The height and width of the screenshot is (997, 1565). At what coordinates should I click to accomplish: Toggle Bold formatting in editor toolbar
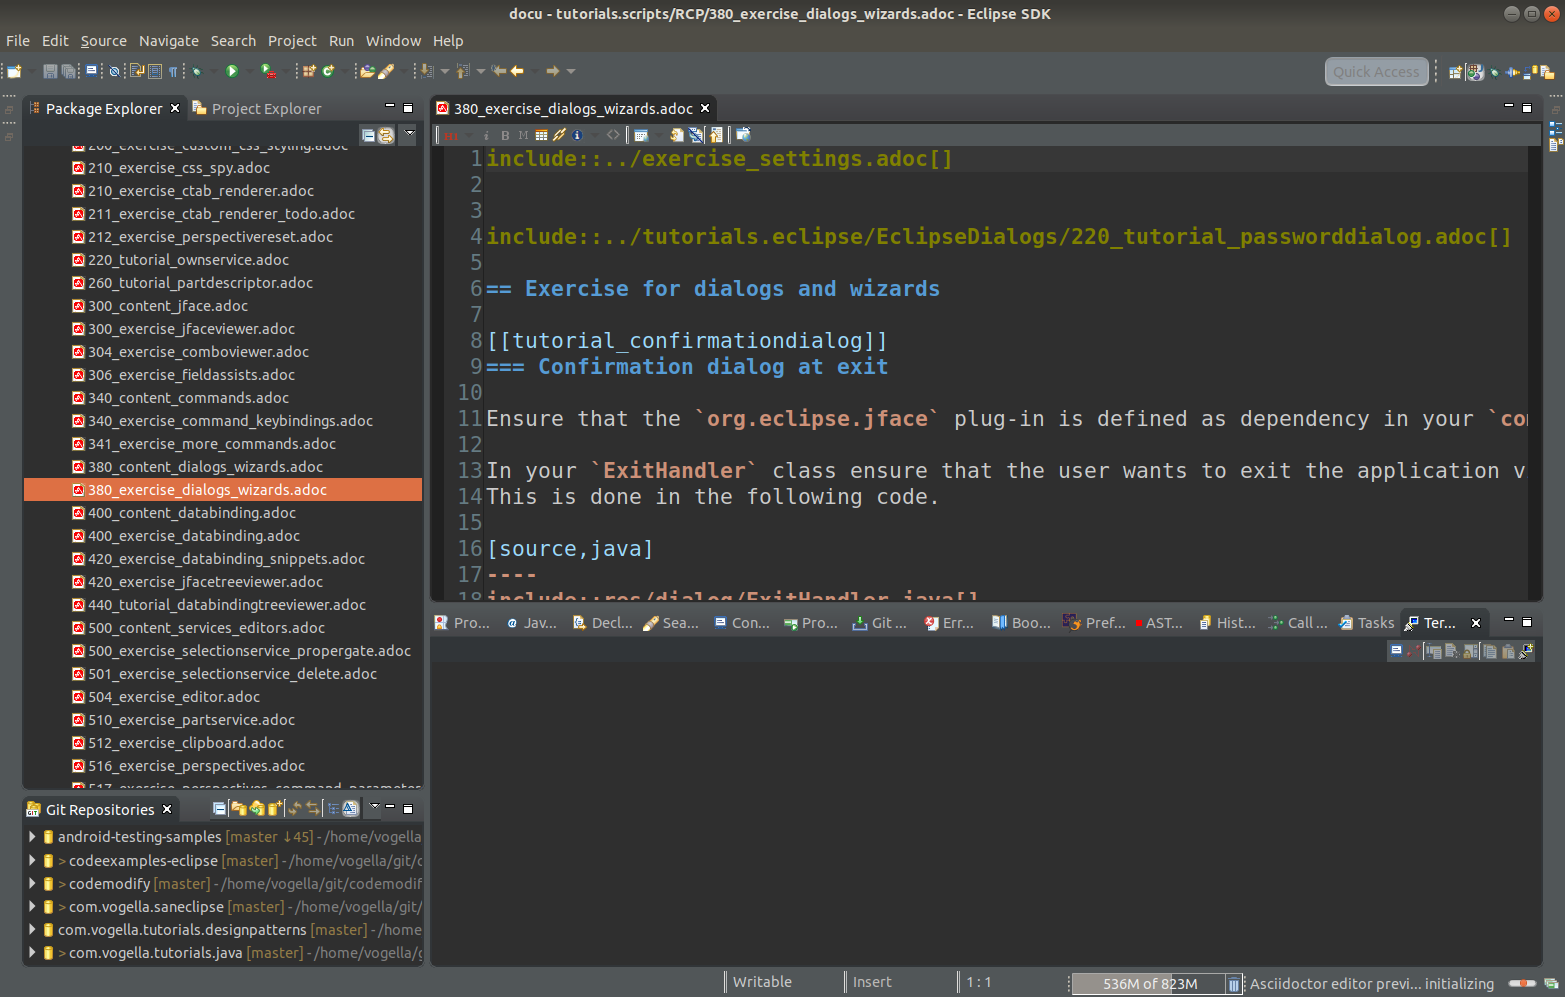505,134
